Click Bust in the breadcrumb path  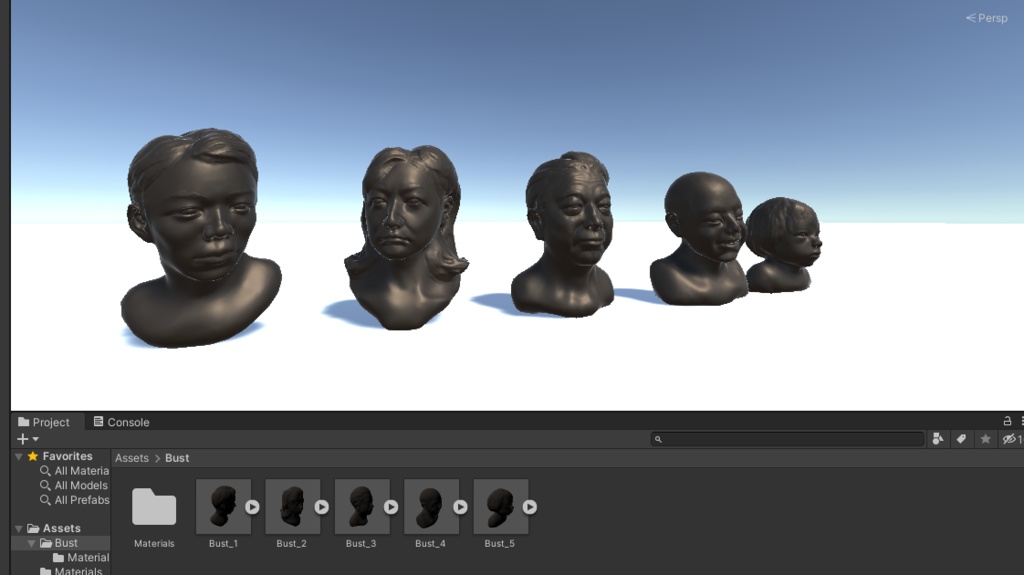(177, 458)
